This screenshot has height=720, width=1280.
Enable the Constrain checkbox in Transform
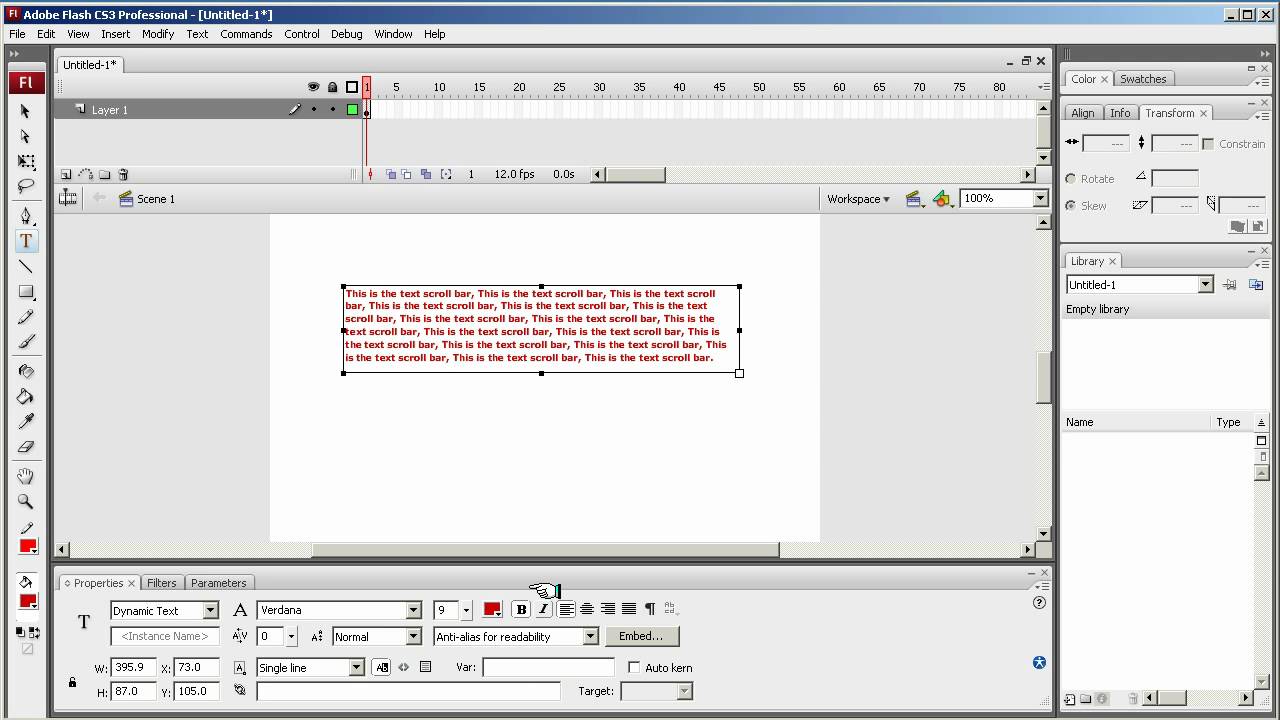[x=1208, y=144]
